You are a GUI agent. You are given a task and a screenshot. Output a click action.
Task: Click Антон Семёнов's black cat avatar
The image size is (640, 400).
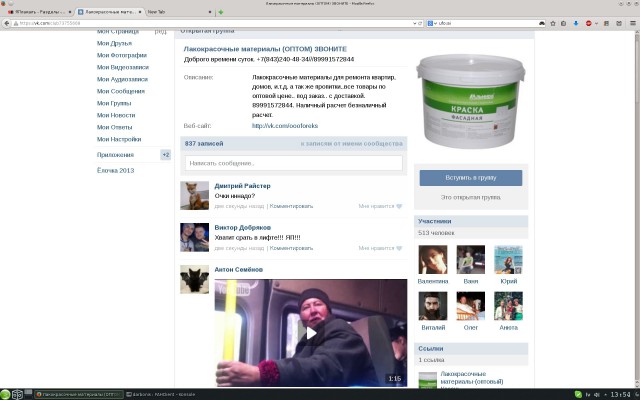point(194,279)
